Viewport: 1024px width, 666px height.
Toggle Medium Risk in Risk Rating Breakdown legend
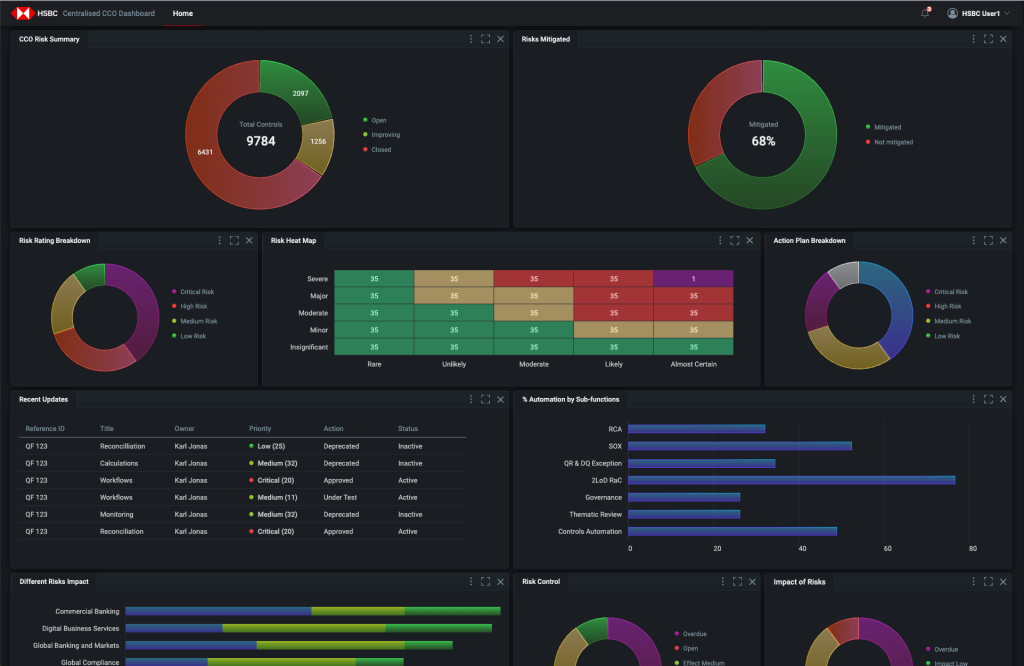tap(195, 321)
